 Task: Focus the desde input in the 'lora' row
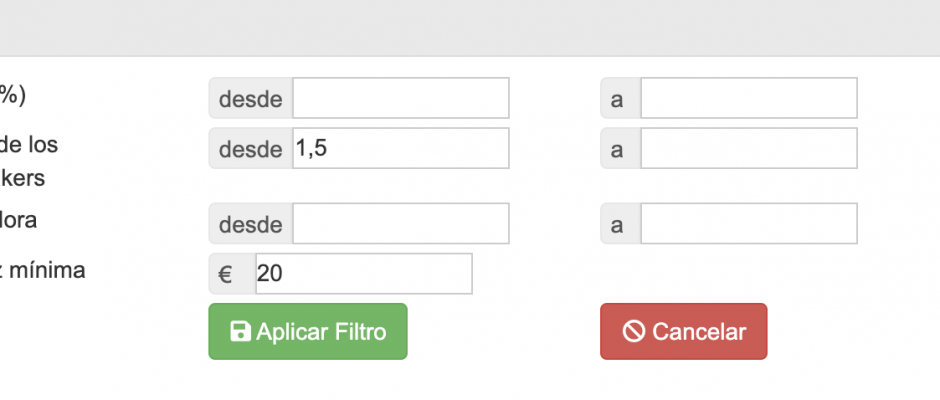pyautogui.click(x=401, y=224)
